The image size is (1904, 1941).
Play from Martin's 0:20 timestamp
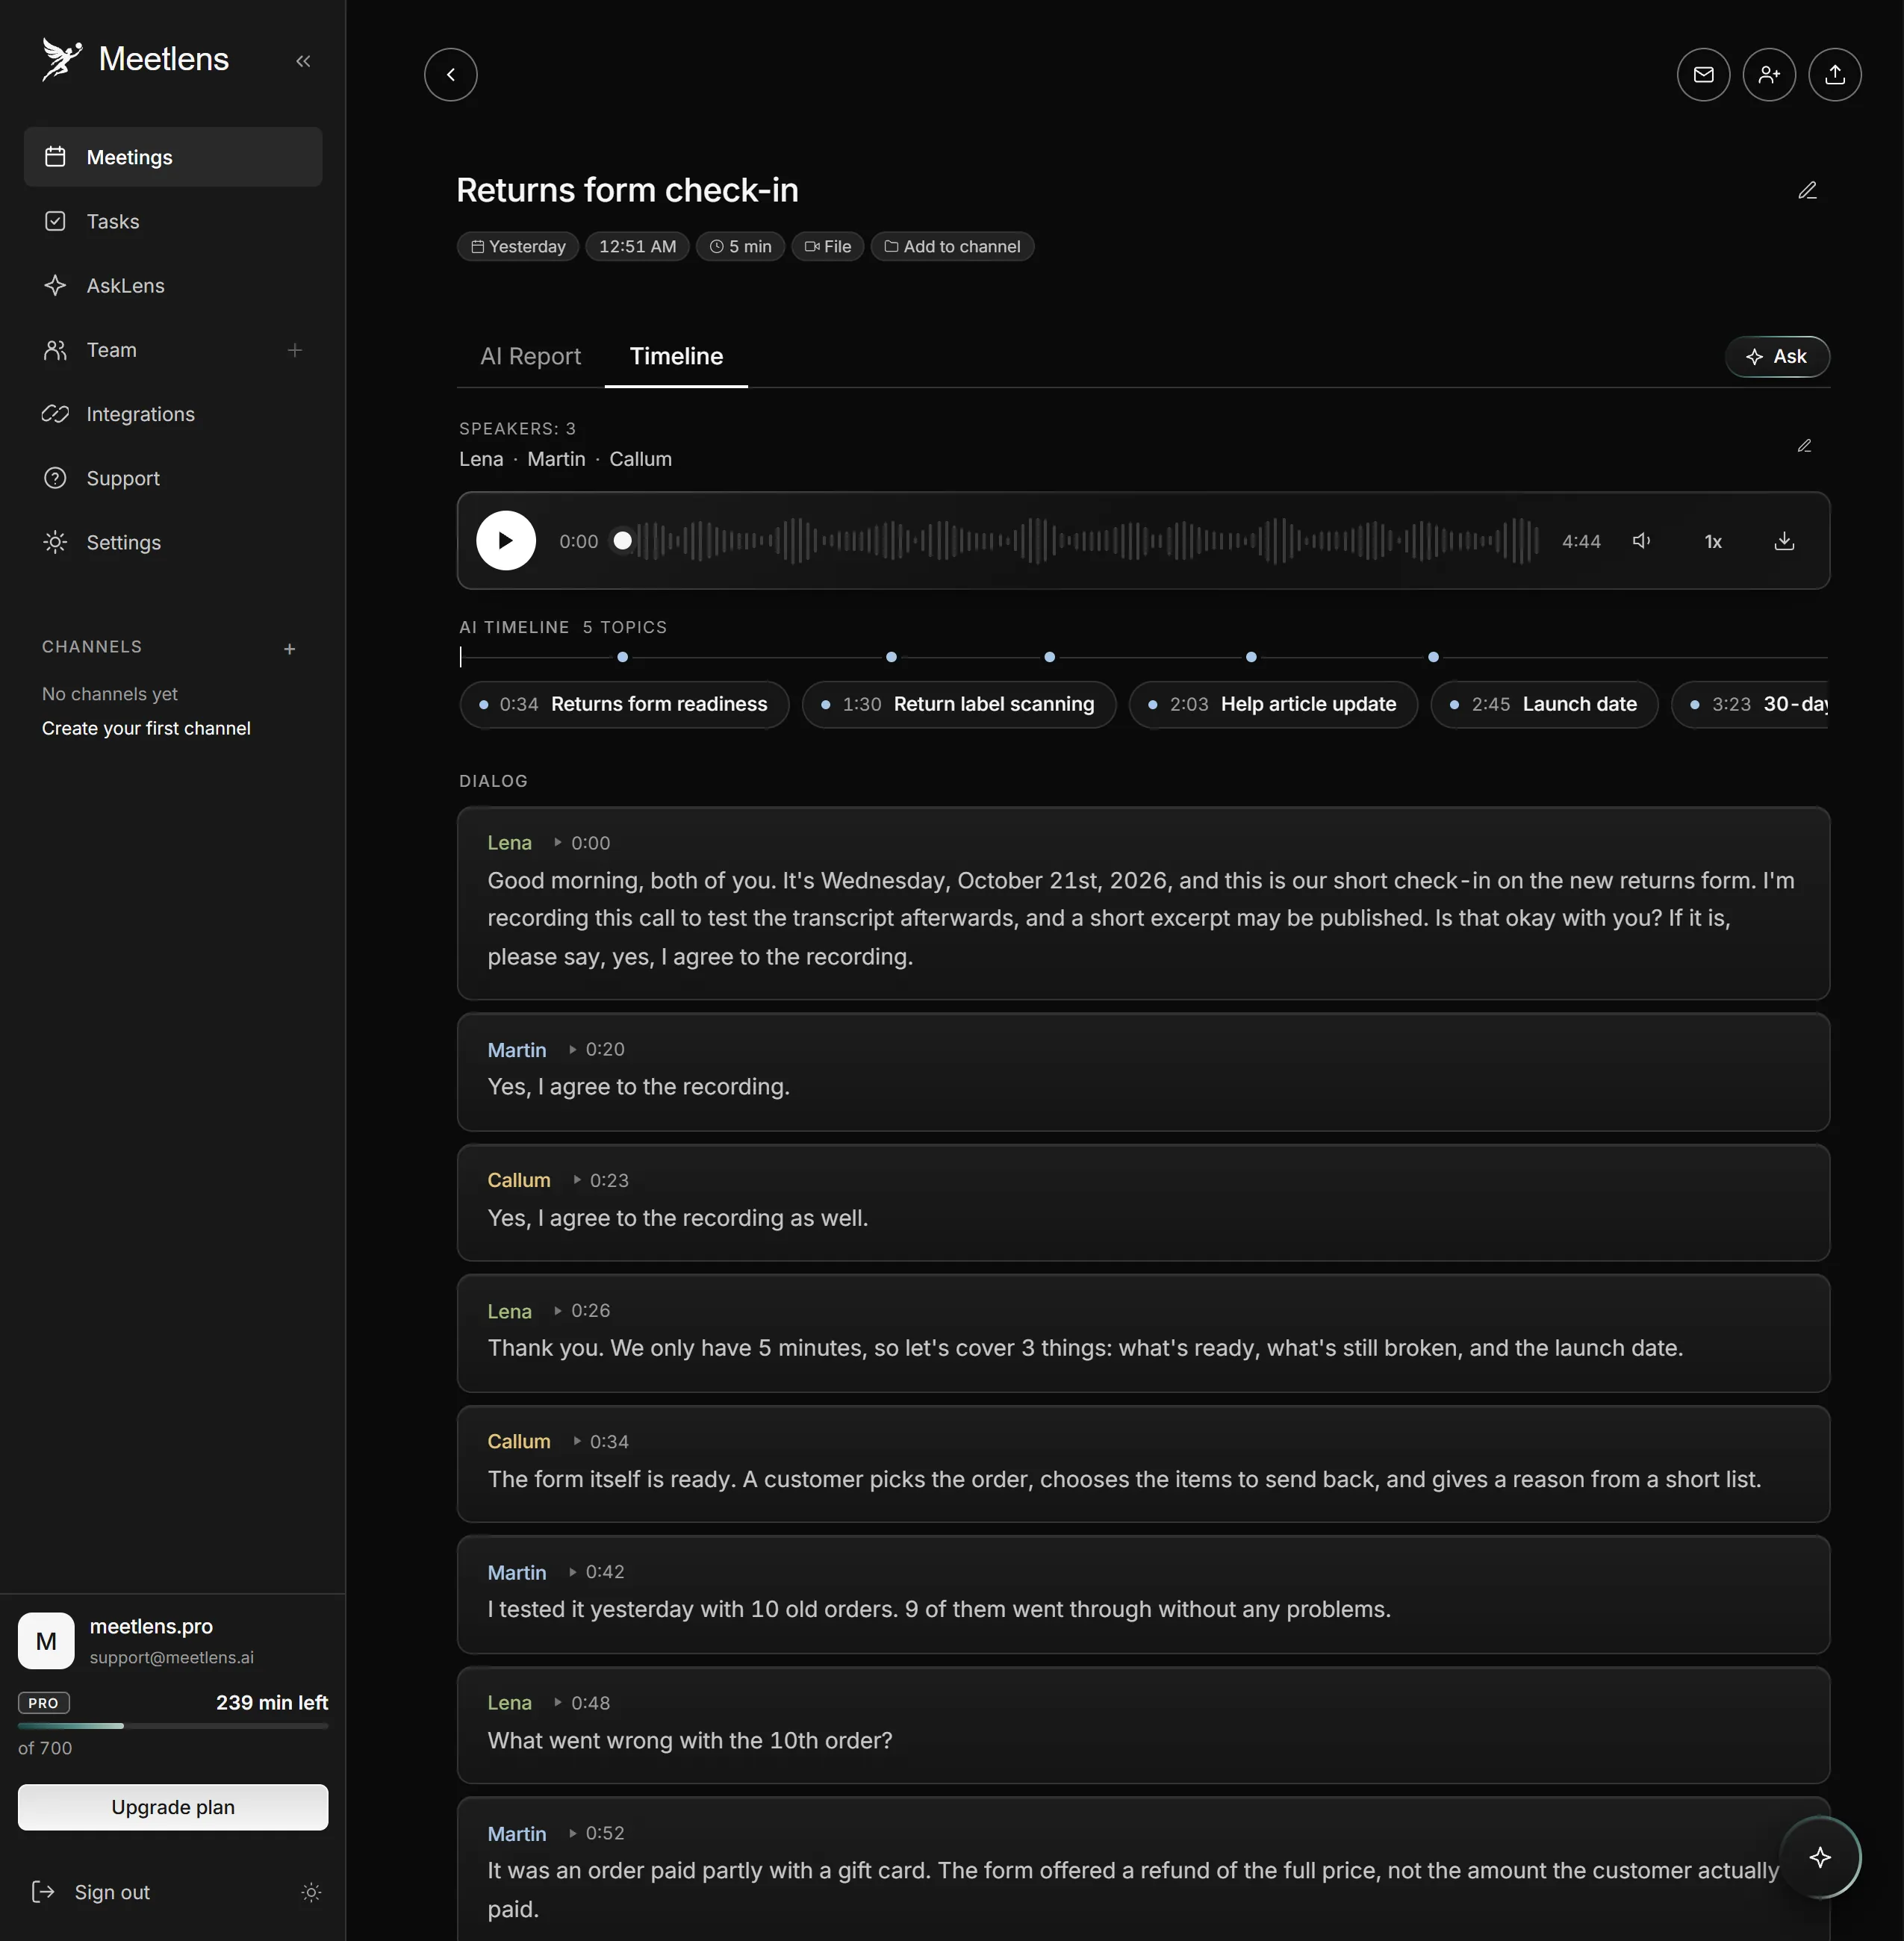point(597,1049)
